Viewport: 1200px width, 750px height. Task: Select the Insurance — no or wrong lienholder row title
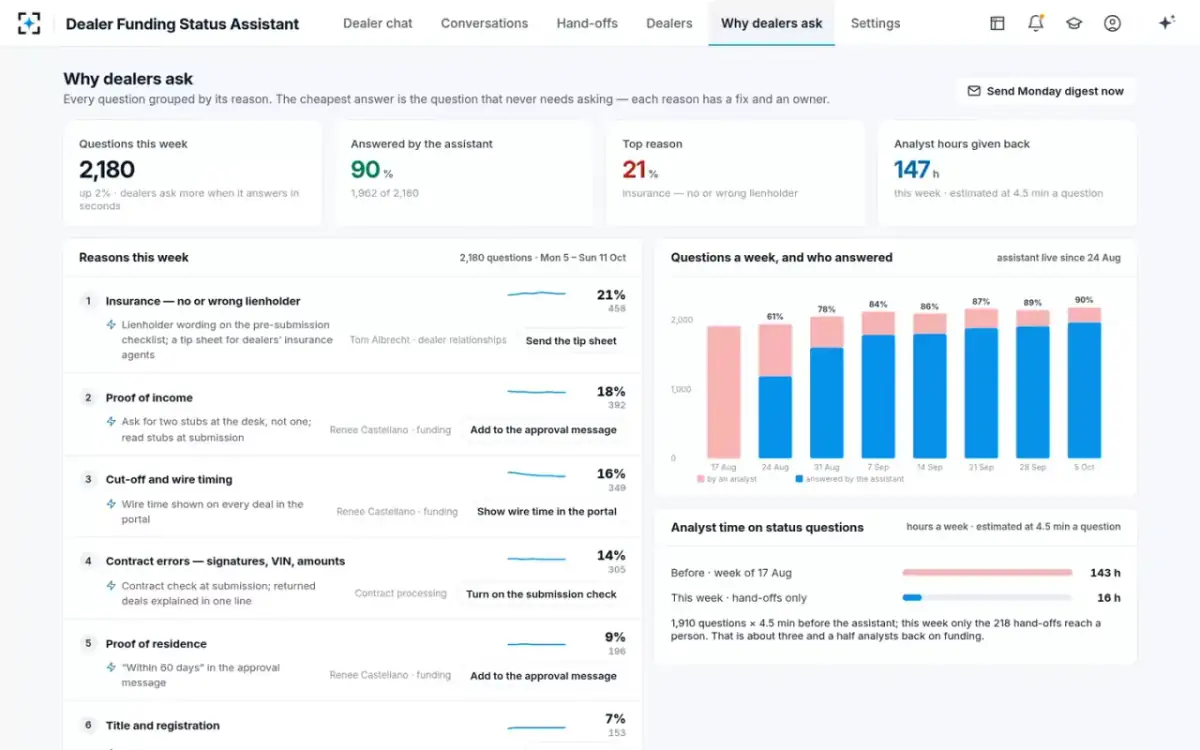pos(203,301)
